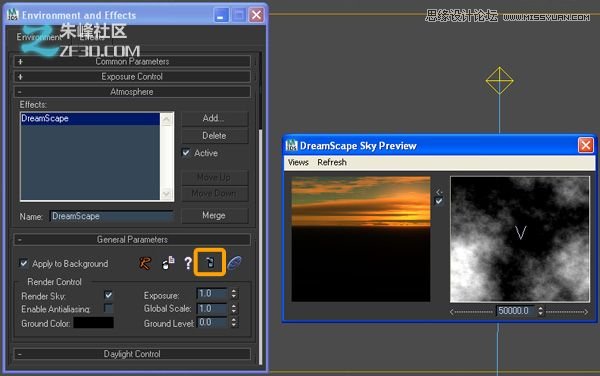The height and width of the screenshot is (376, 600).
Task: Click left arrow of Sky Preview slider
Action: tap(452, 312)
